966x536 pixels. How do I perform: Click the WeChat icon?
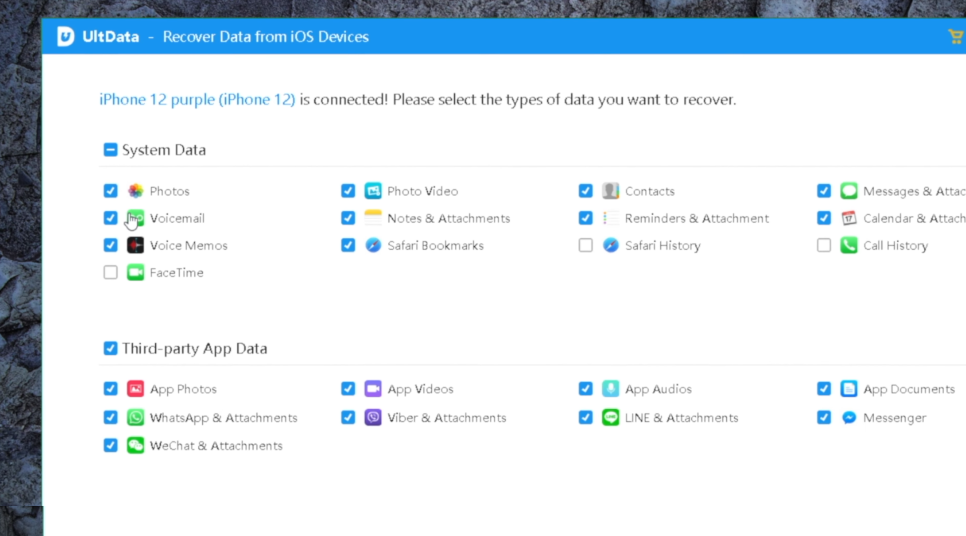136,446
